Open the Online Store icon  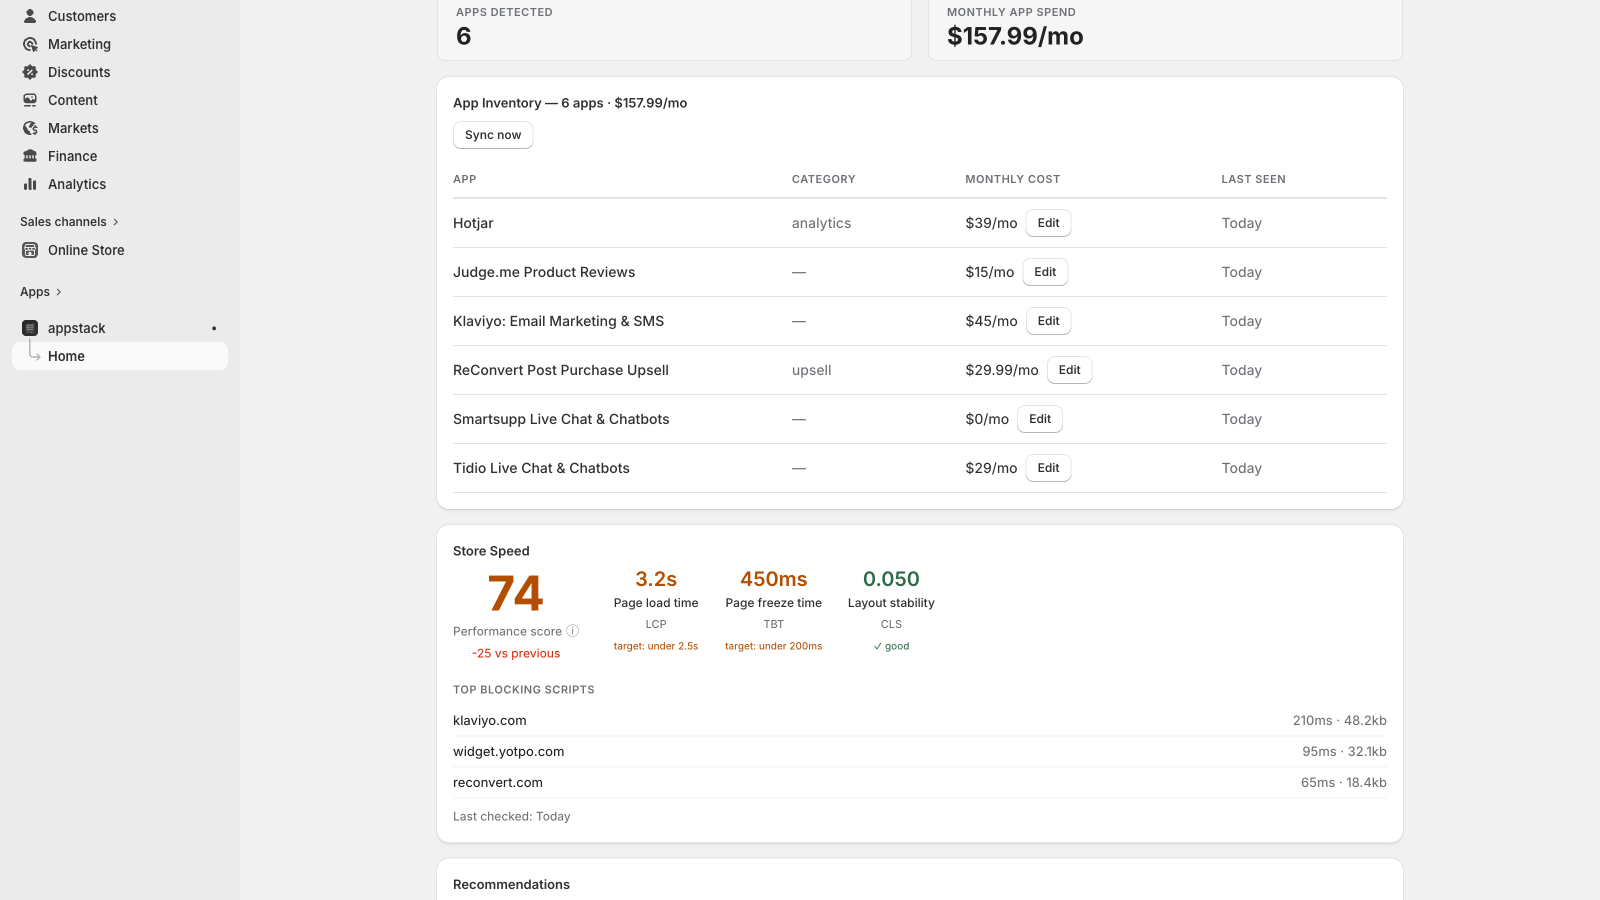[x=30, y=250]
